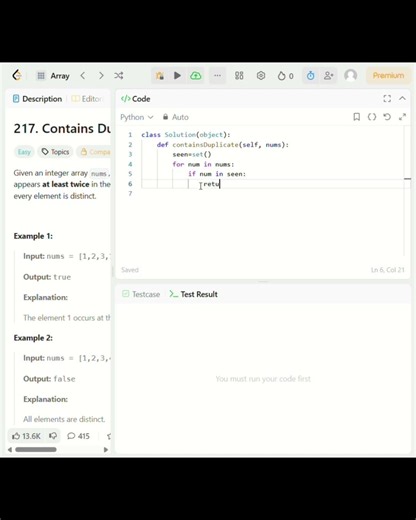Select the Code panel tab
This screenshot has width=416, height=520.
[x=136, y=99]
